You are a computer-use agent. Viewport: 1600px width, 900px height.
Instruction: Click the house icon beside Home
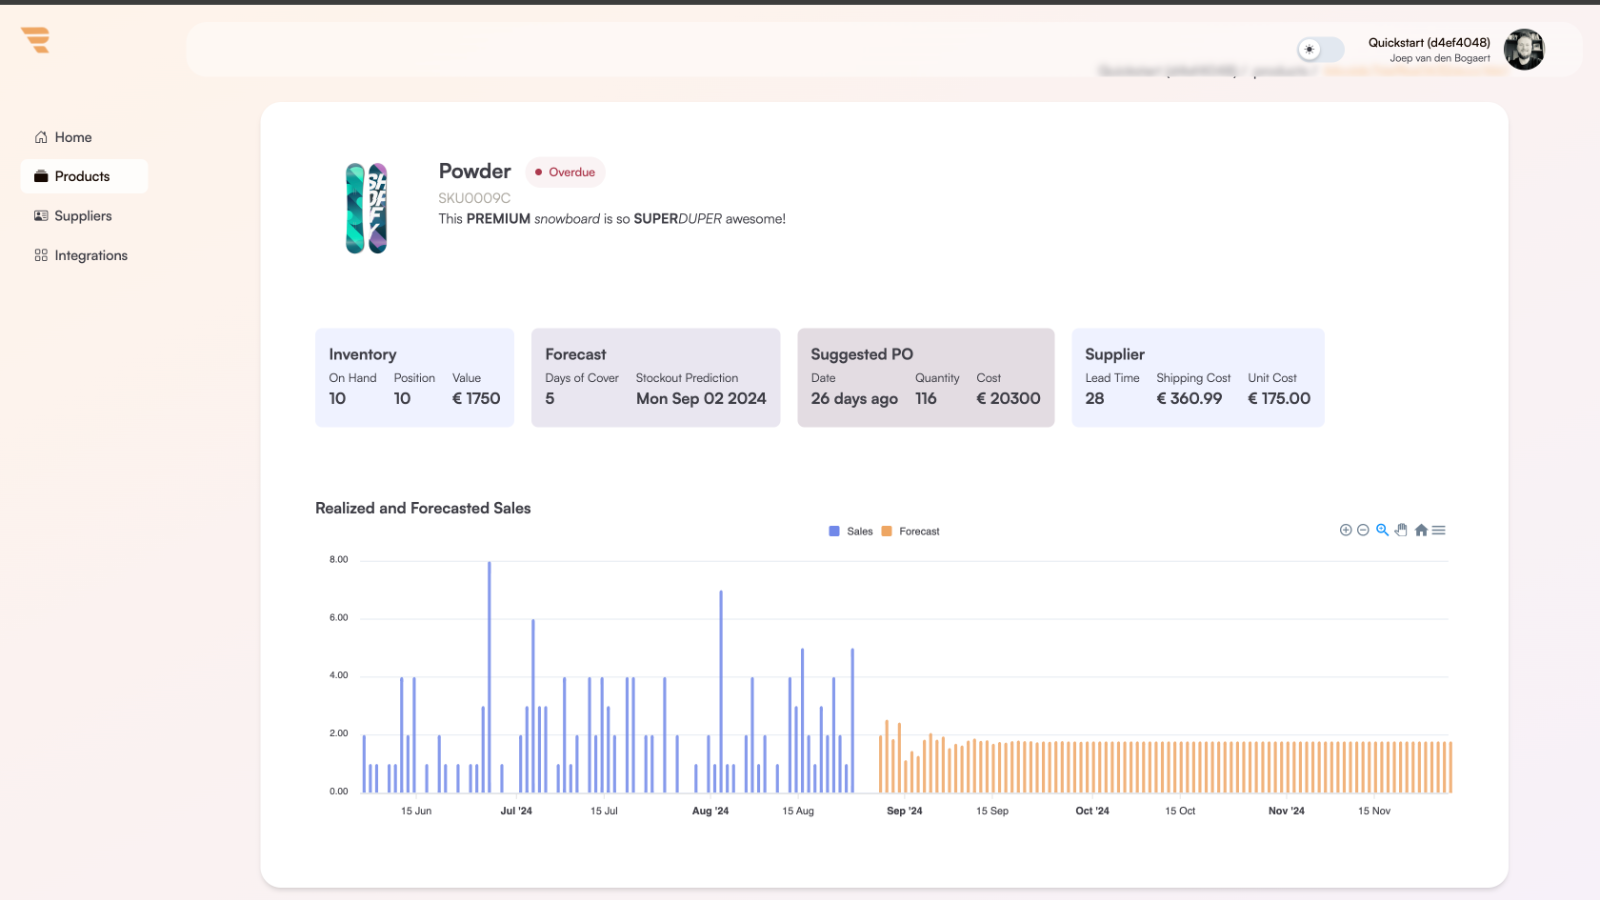pyautogui.click(x=41, y=136)
